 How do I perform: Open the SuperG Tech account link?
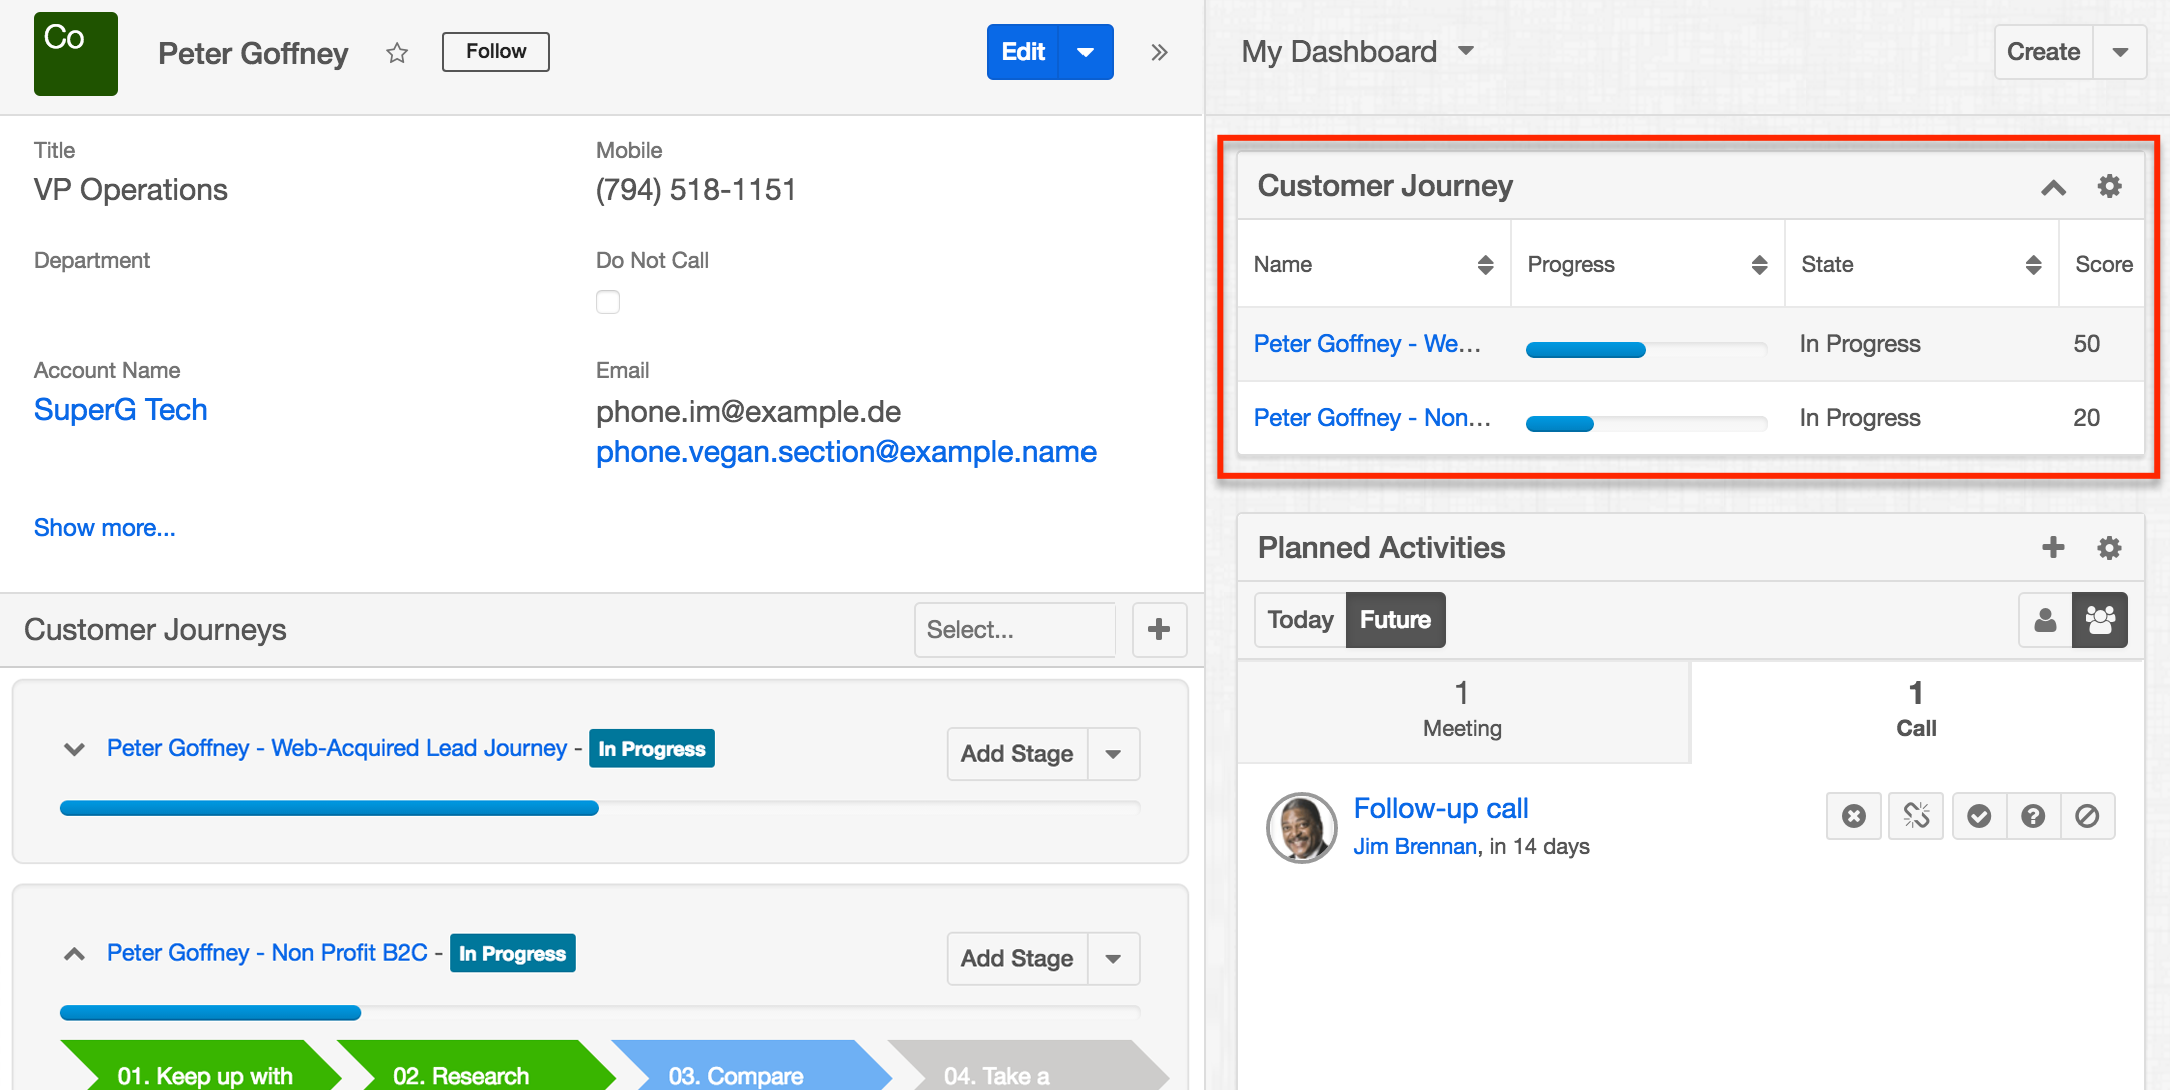tap(121, 410)
